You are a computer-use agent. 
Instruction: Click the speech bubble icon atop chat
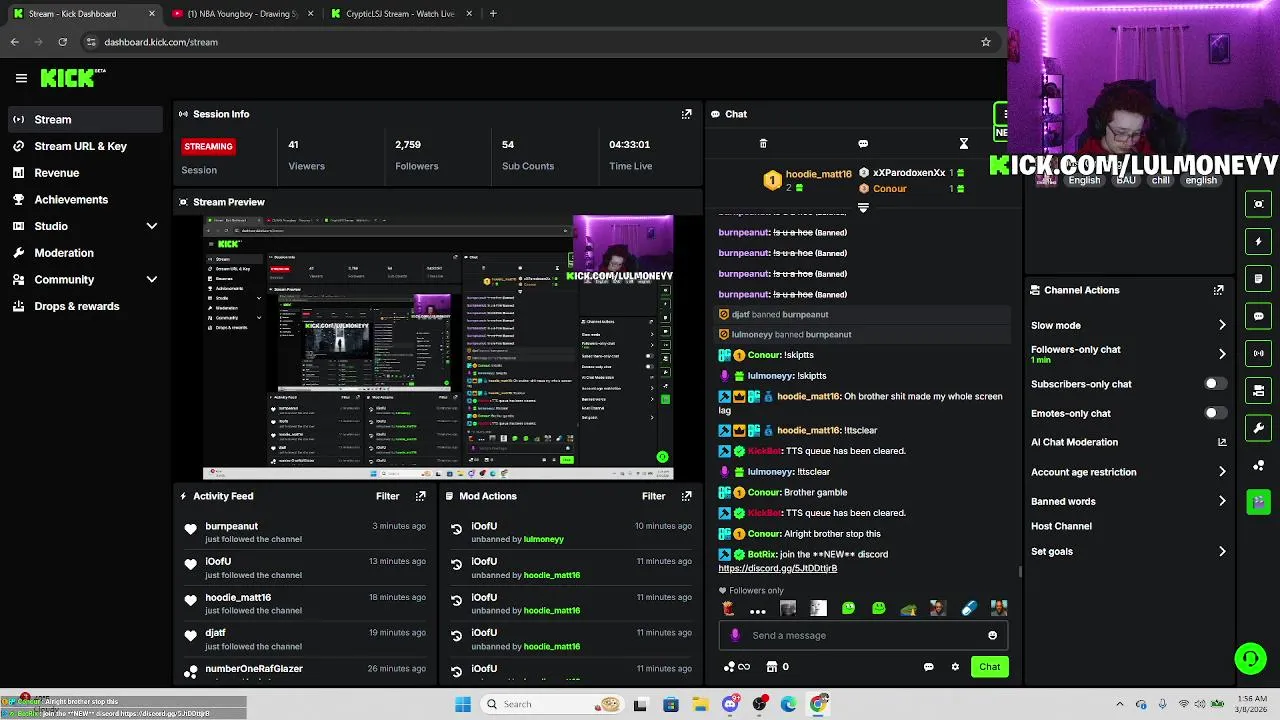(863, 144)
